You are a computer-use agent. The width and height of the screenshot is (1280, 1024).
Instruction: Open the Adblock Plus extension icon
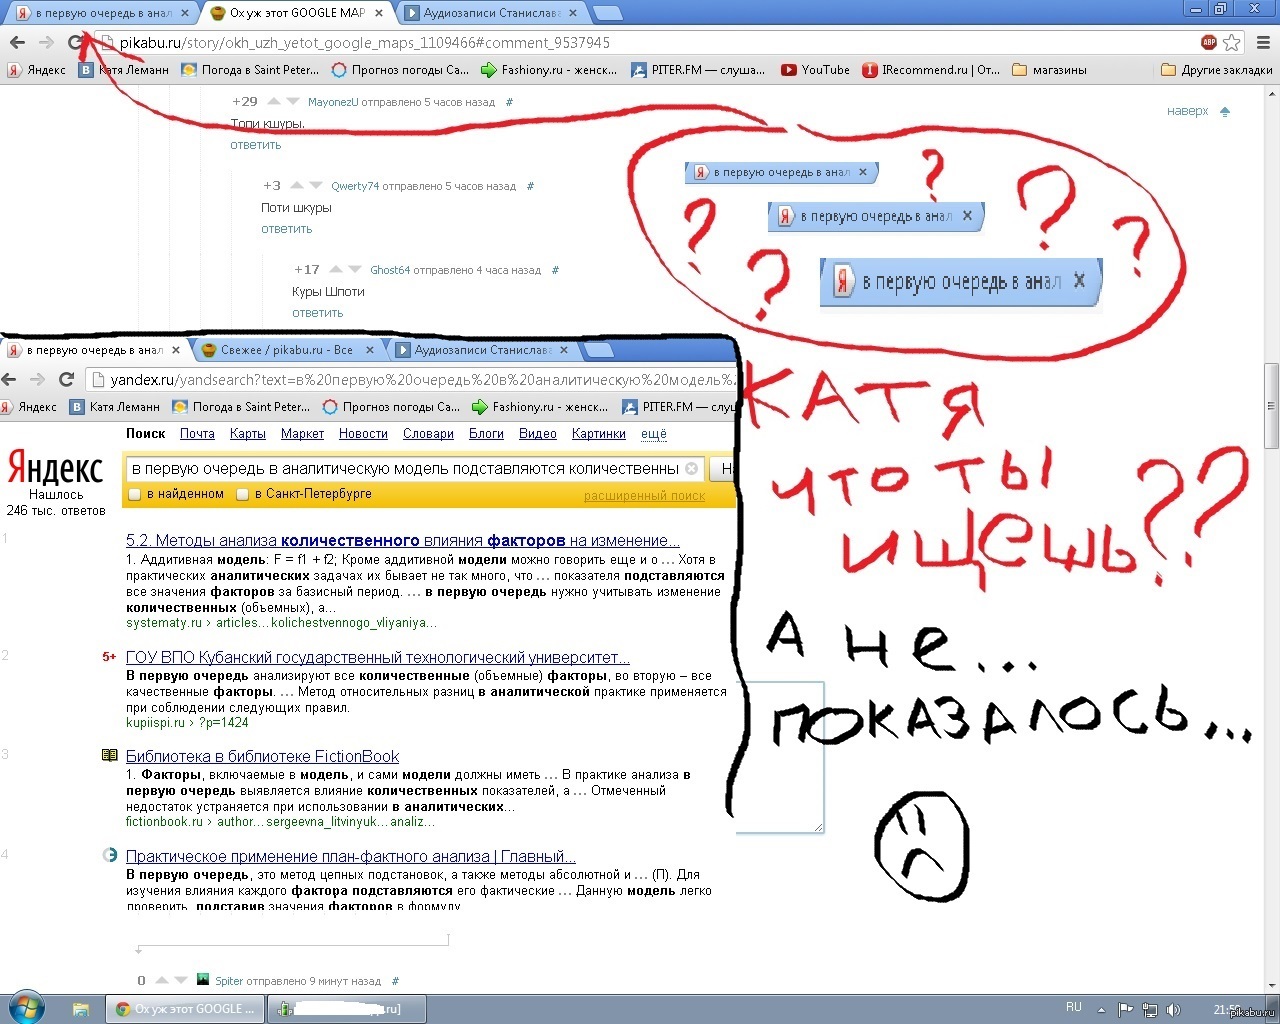coord(1209,42)
